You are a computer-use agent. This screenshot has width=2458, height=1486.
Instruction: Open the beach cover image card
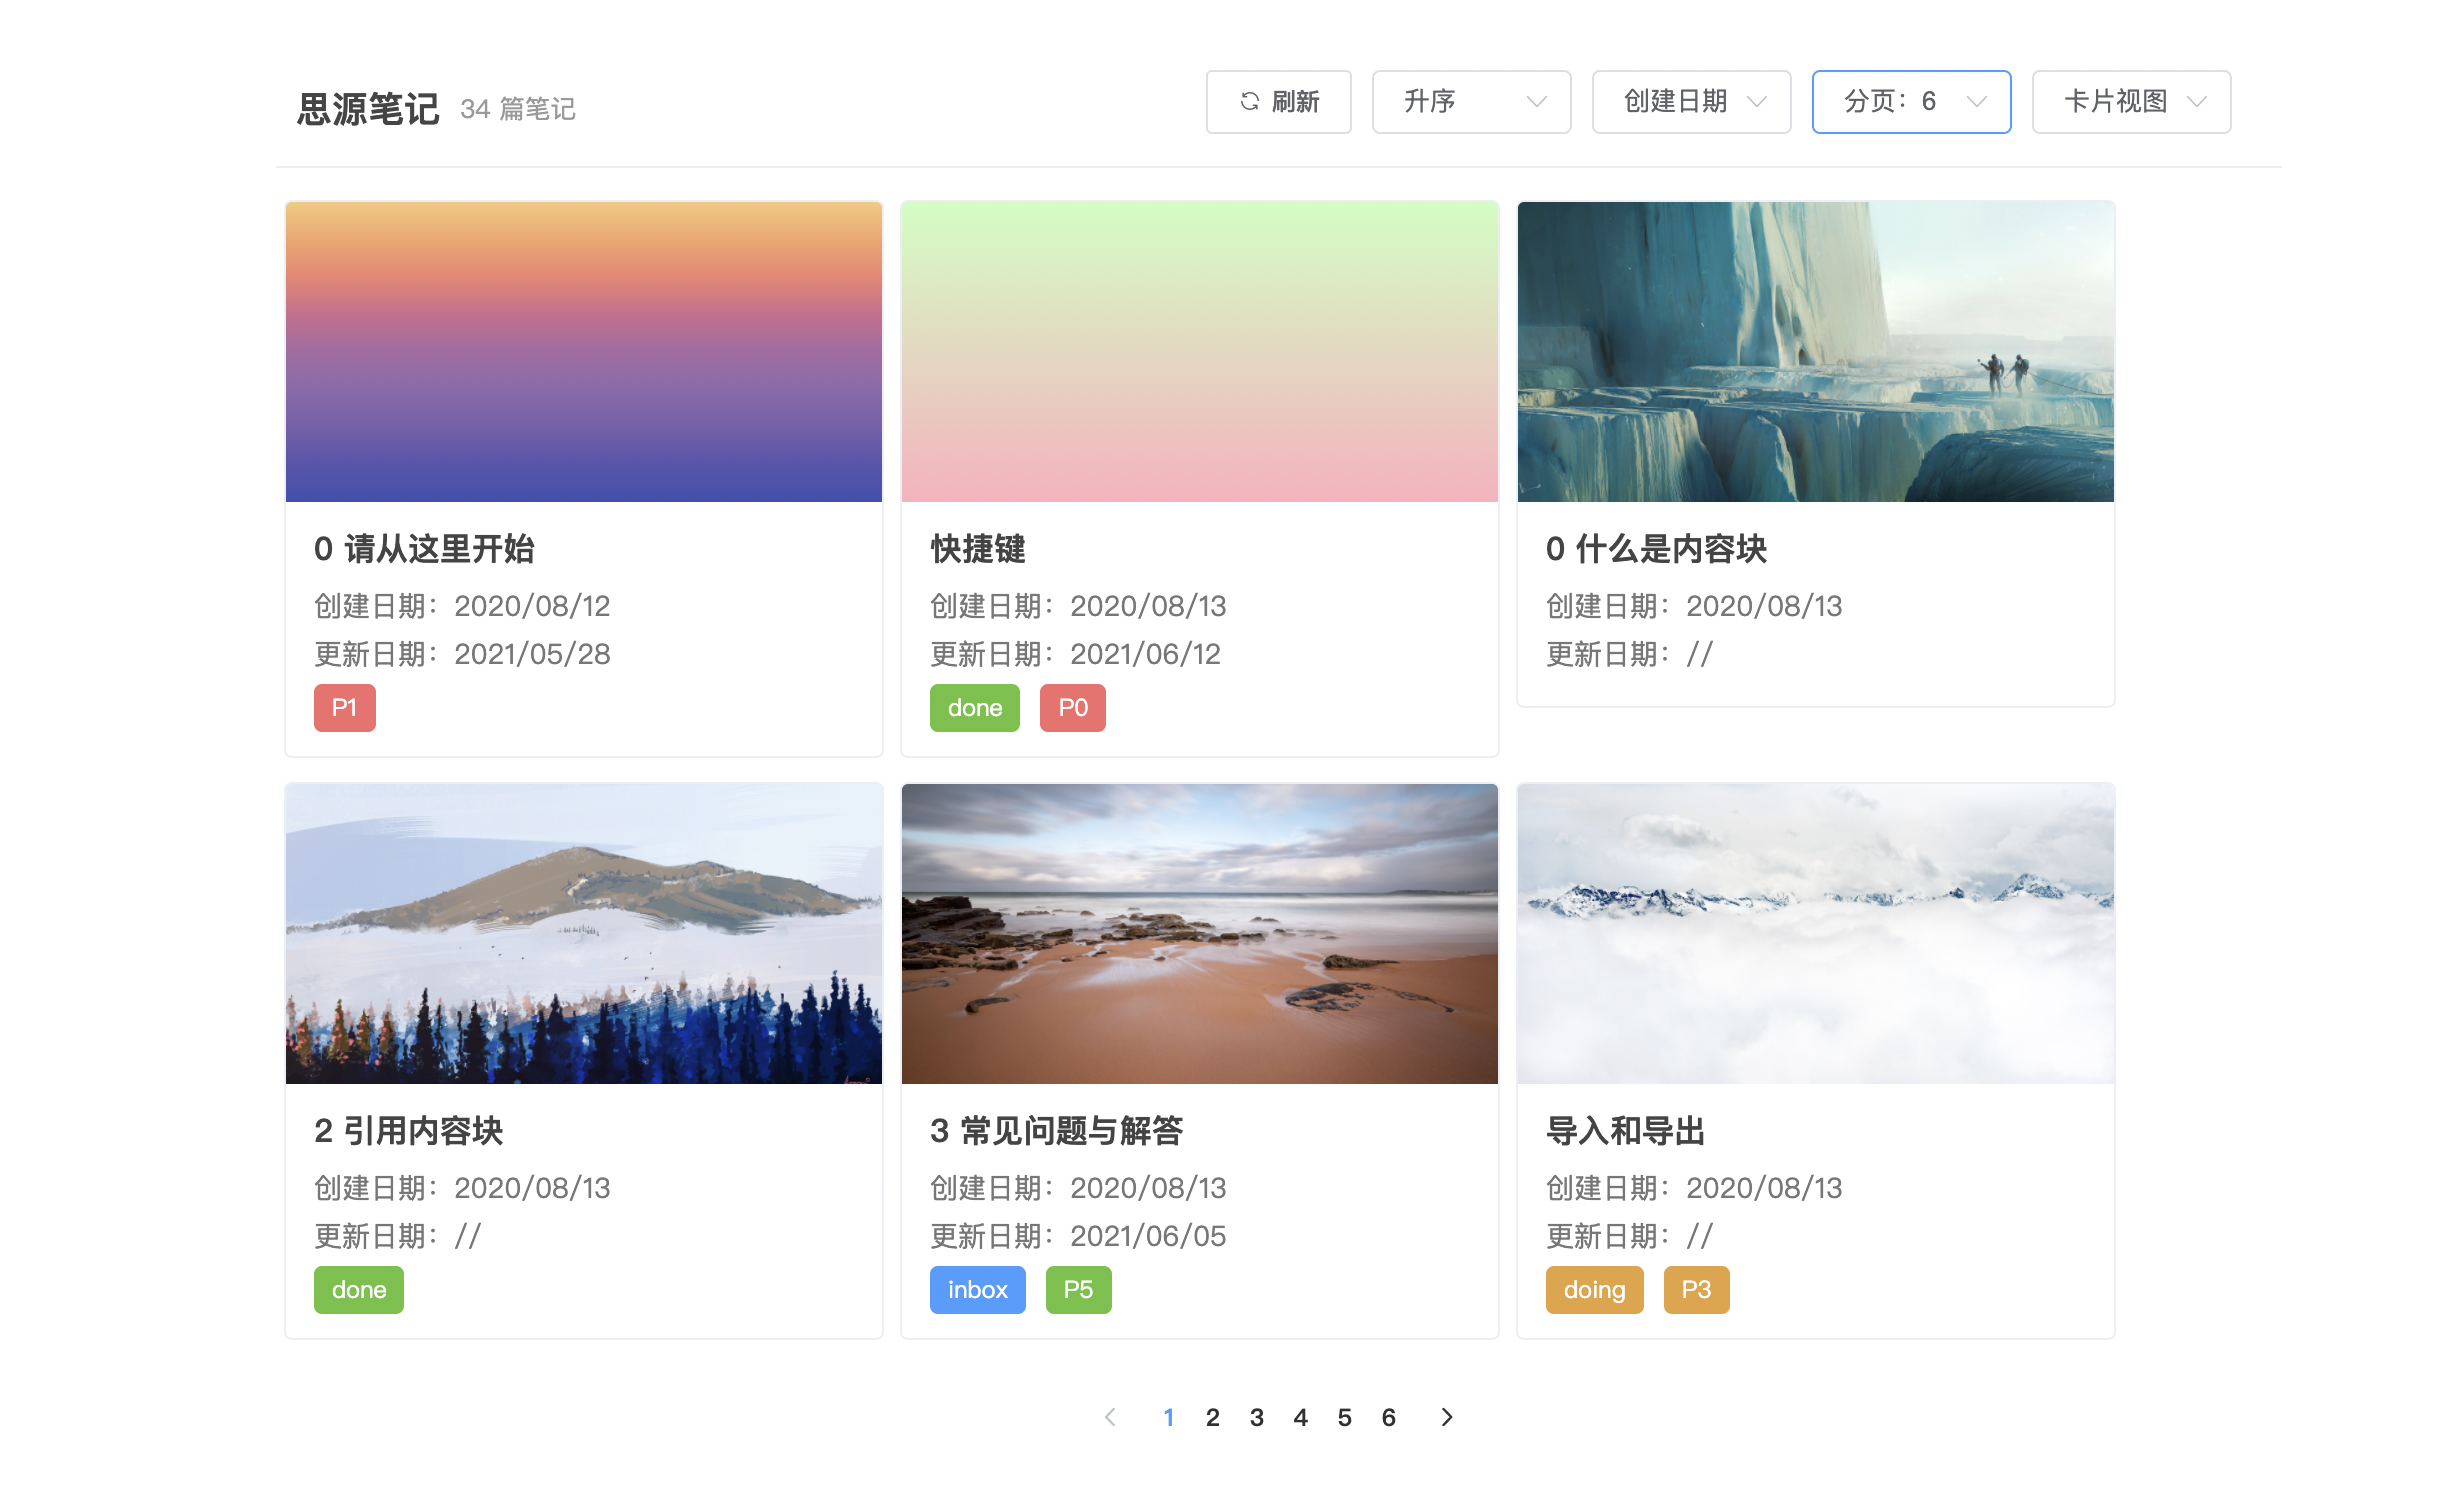pyautogui.click(x=1199, y=934)
